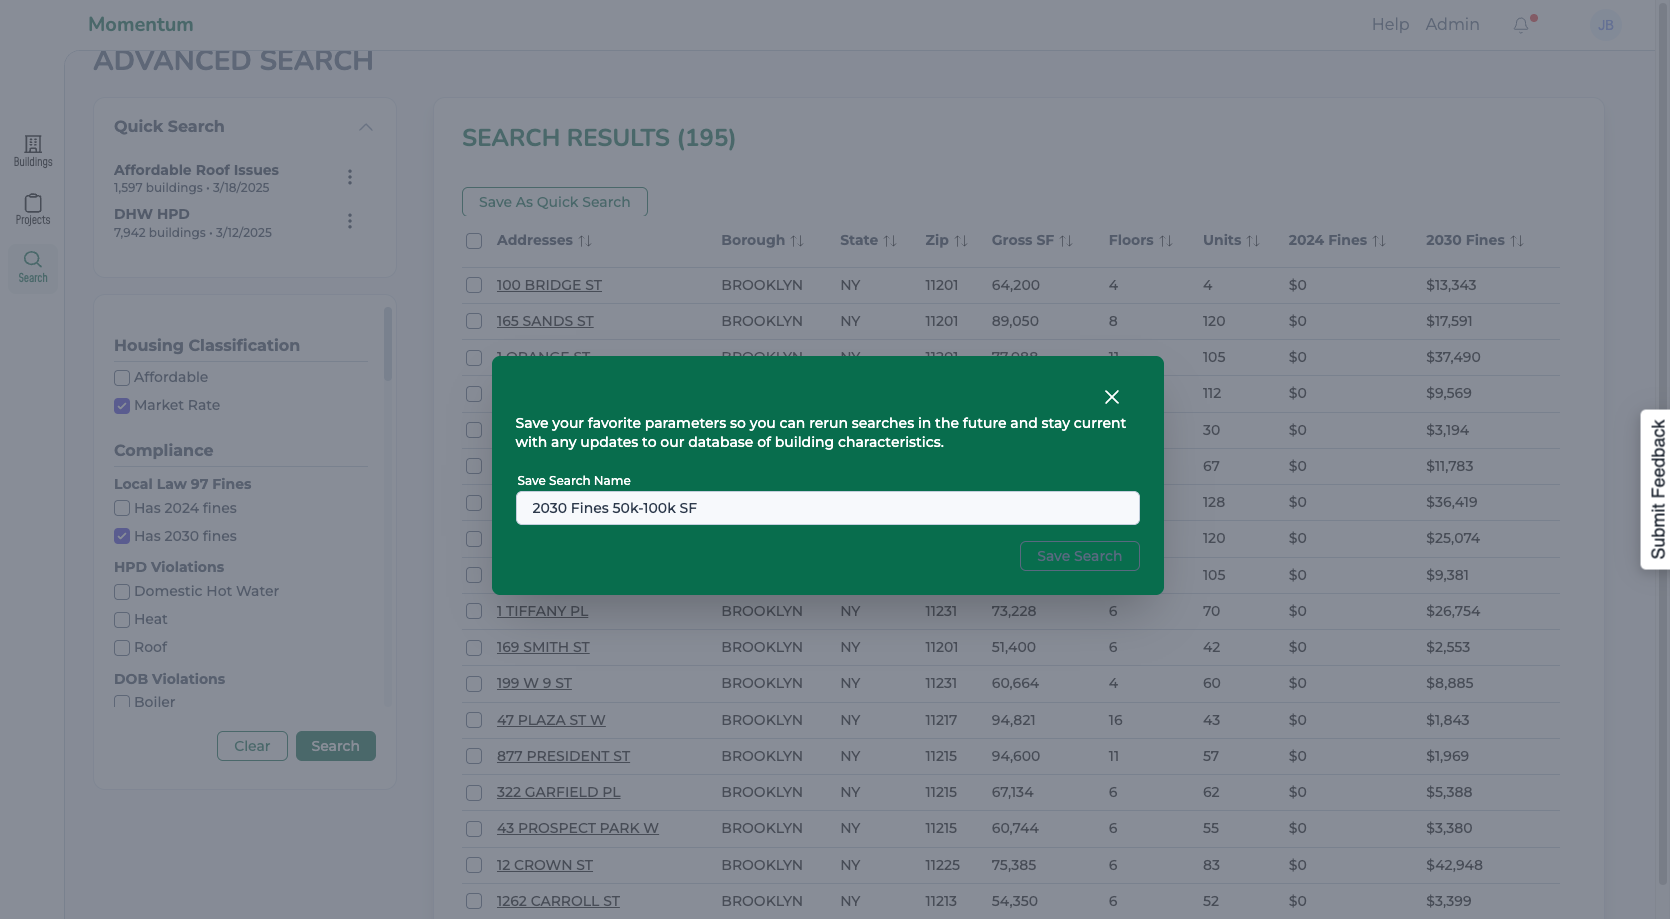This screenshot has width=1670, height=919.
Task: Check the Roof violations checkbox
Action: point(122,648)
